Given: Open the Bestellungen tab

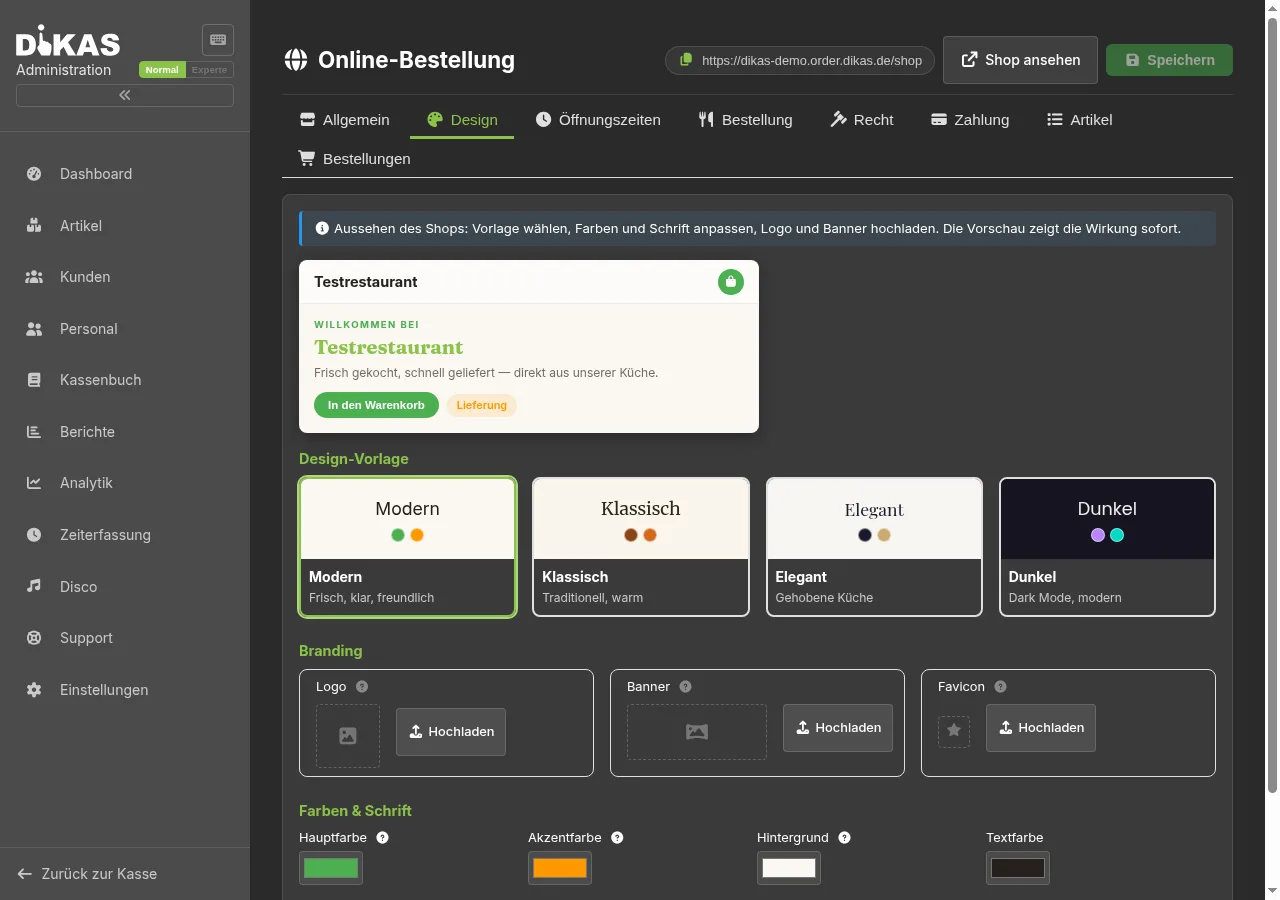Looking at the screenshot, I should coord(355,159).
